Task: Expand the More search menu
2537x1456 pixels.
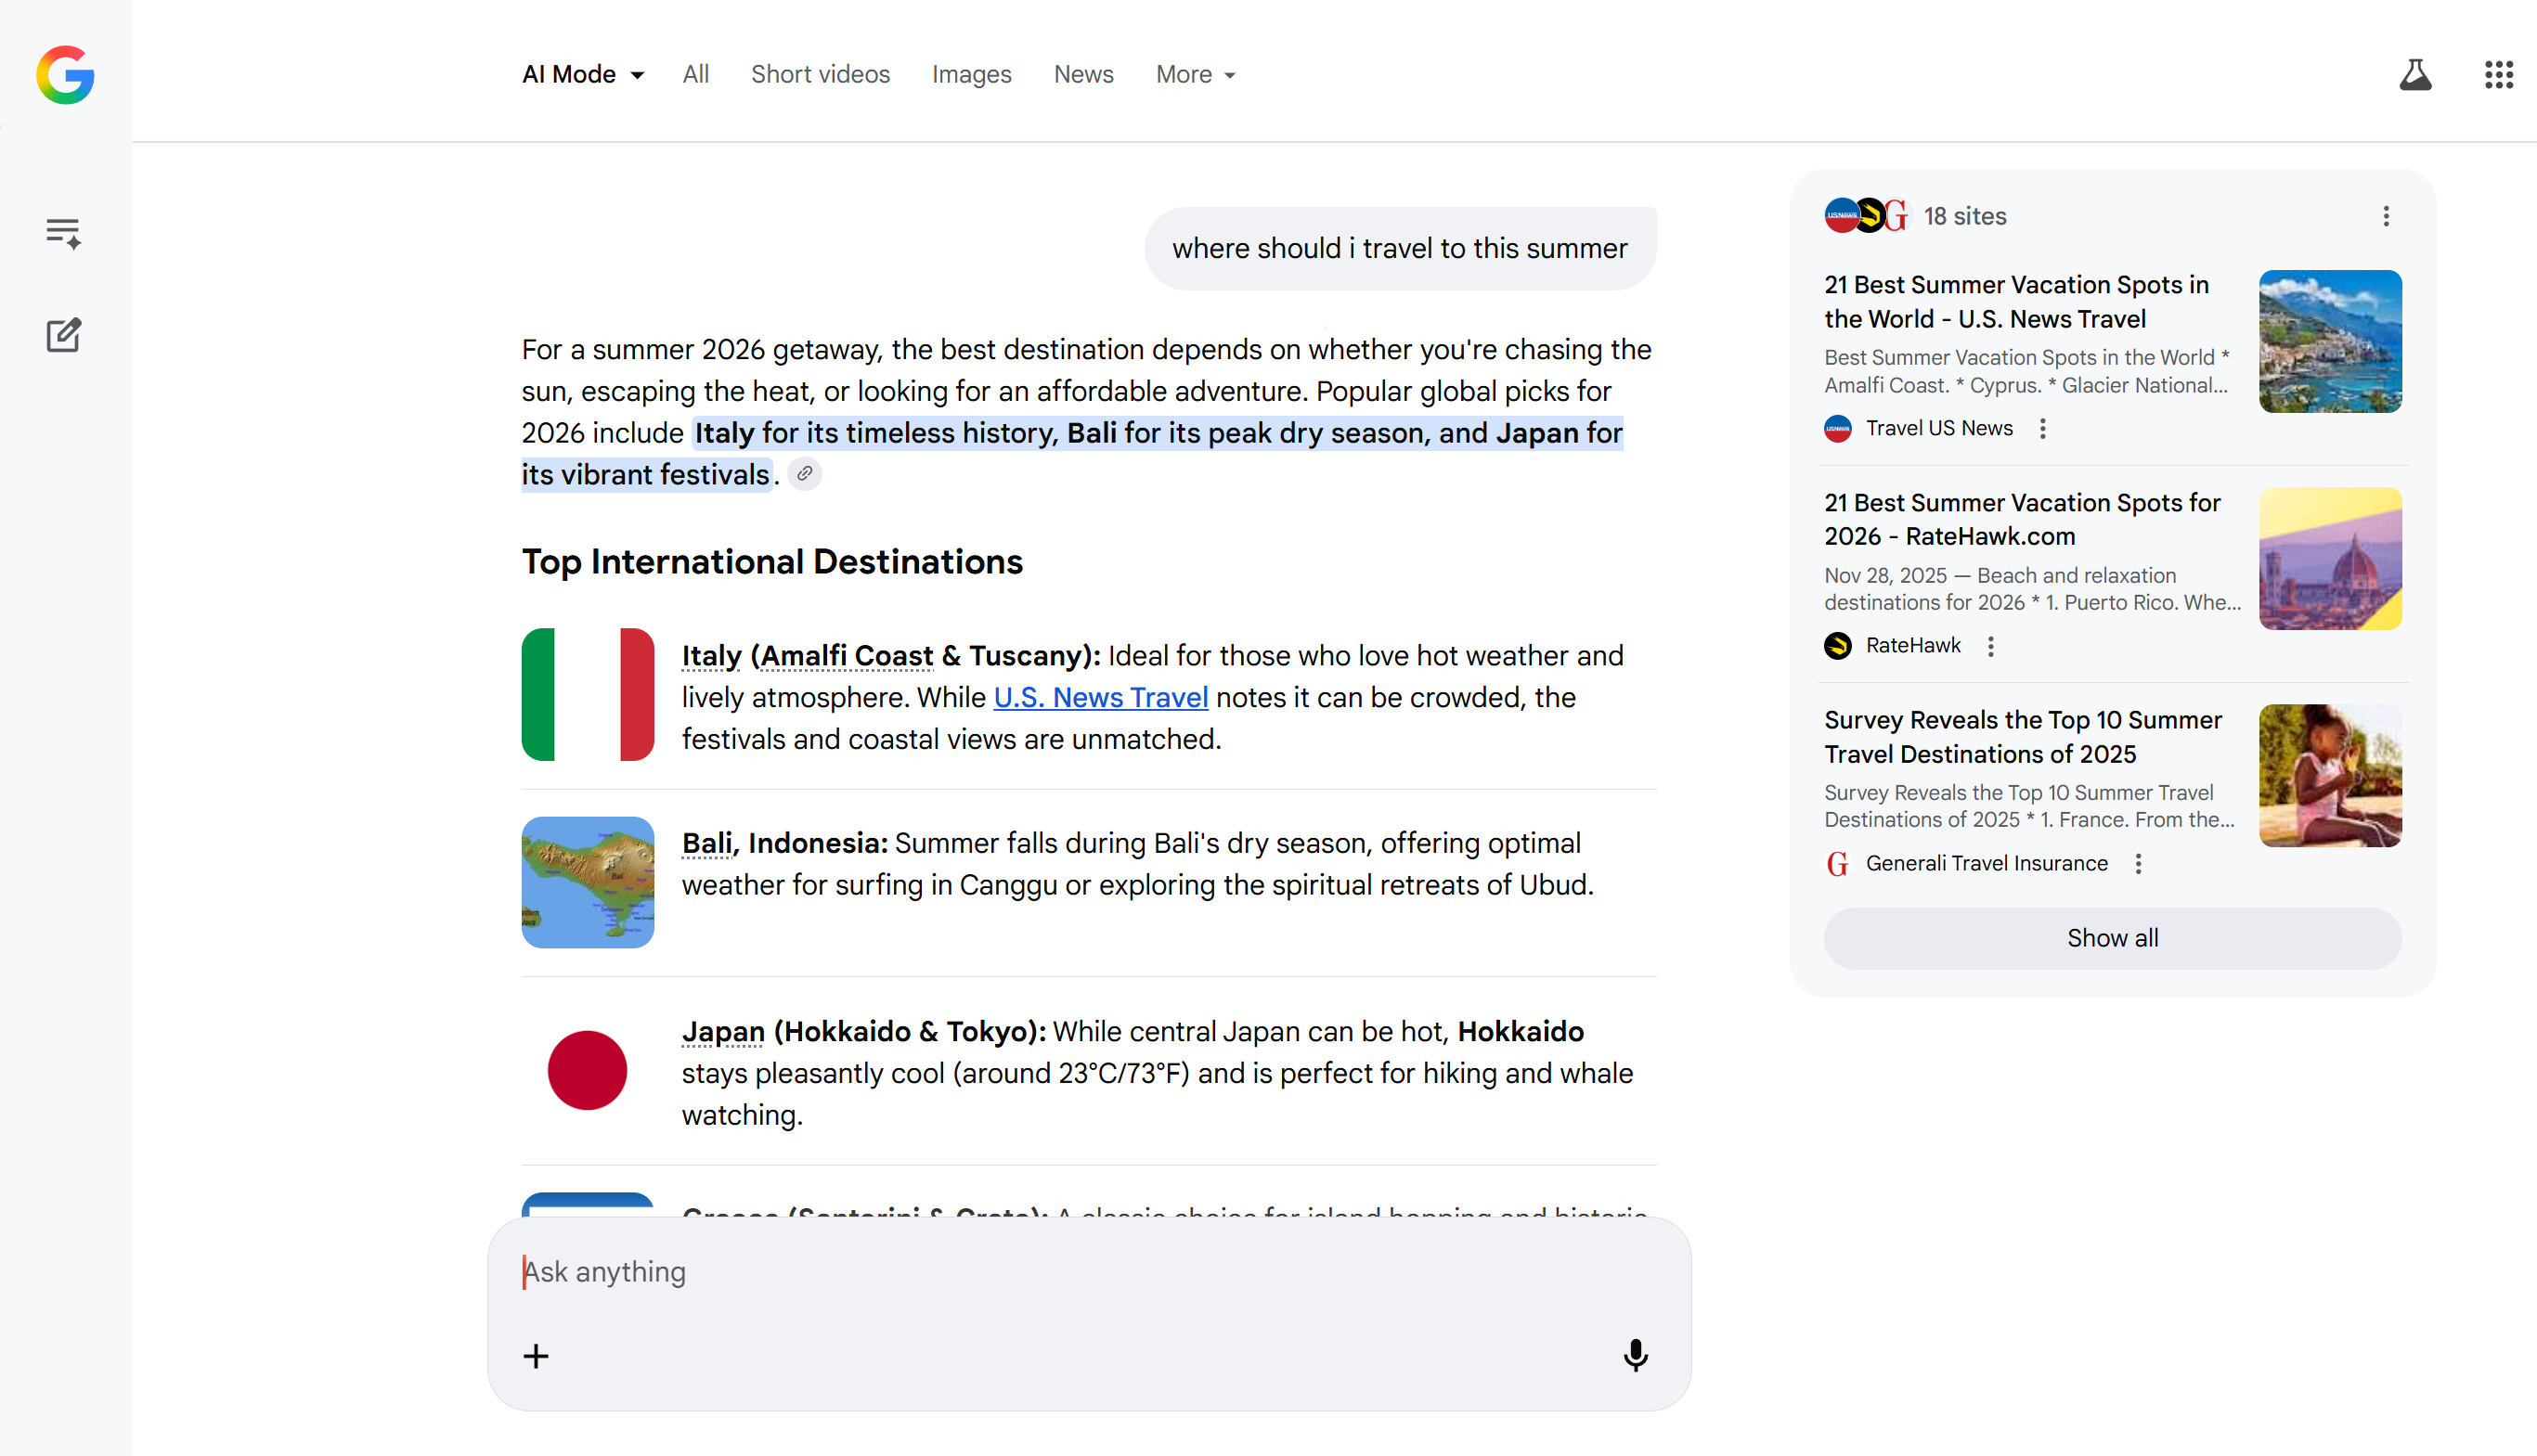Action: [1195, 75]
